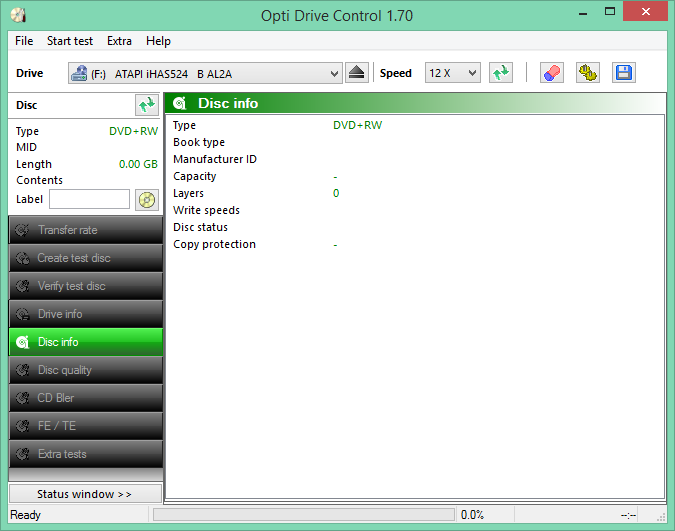
Task: Open the options via the yellow gears icon
Action: 588,73
